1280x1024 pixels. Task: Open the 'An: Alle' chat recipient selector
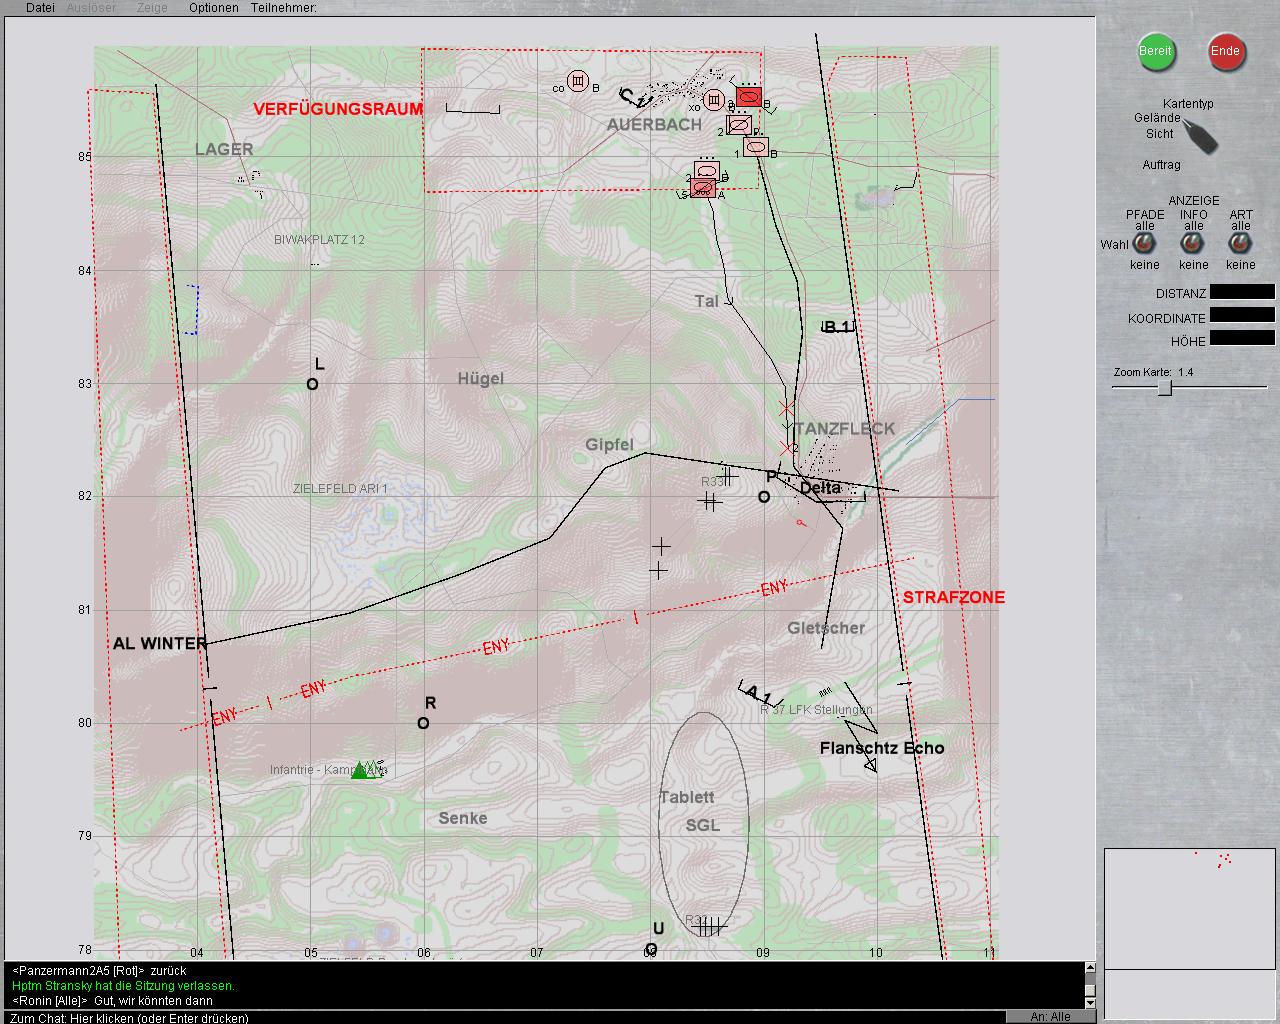1050,1017
